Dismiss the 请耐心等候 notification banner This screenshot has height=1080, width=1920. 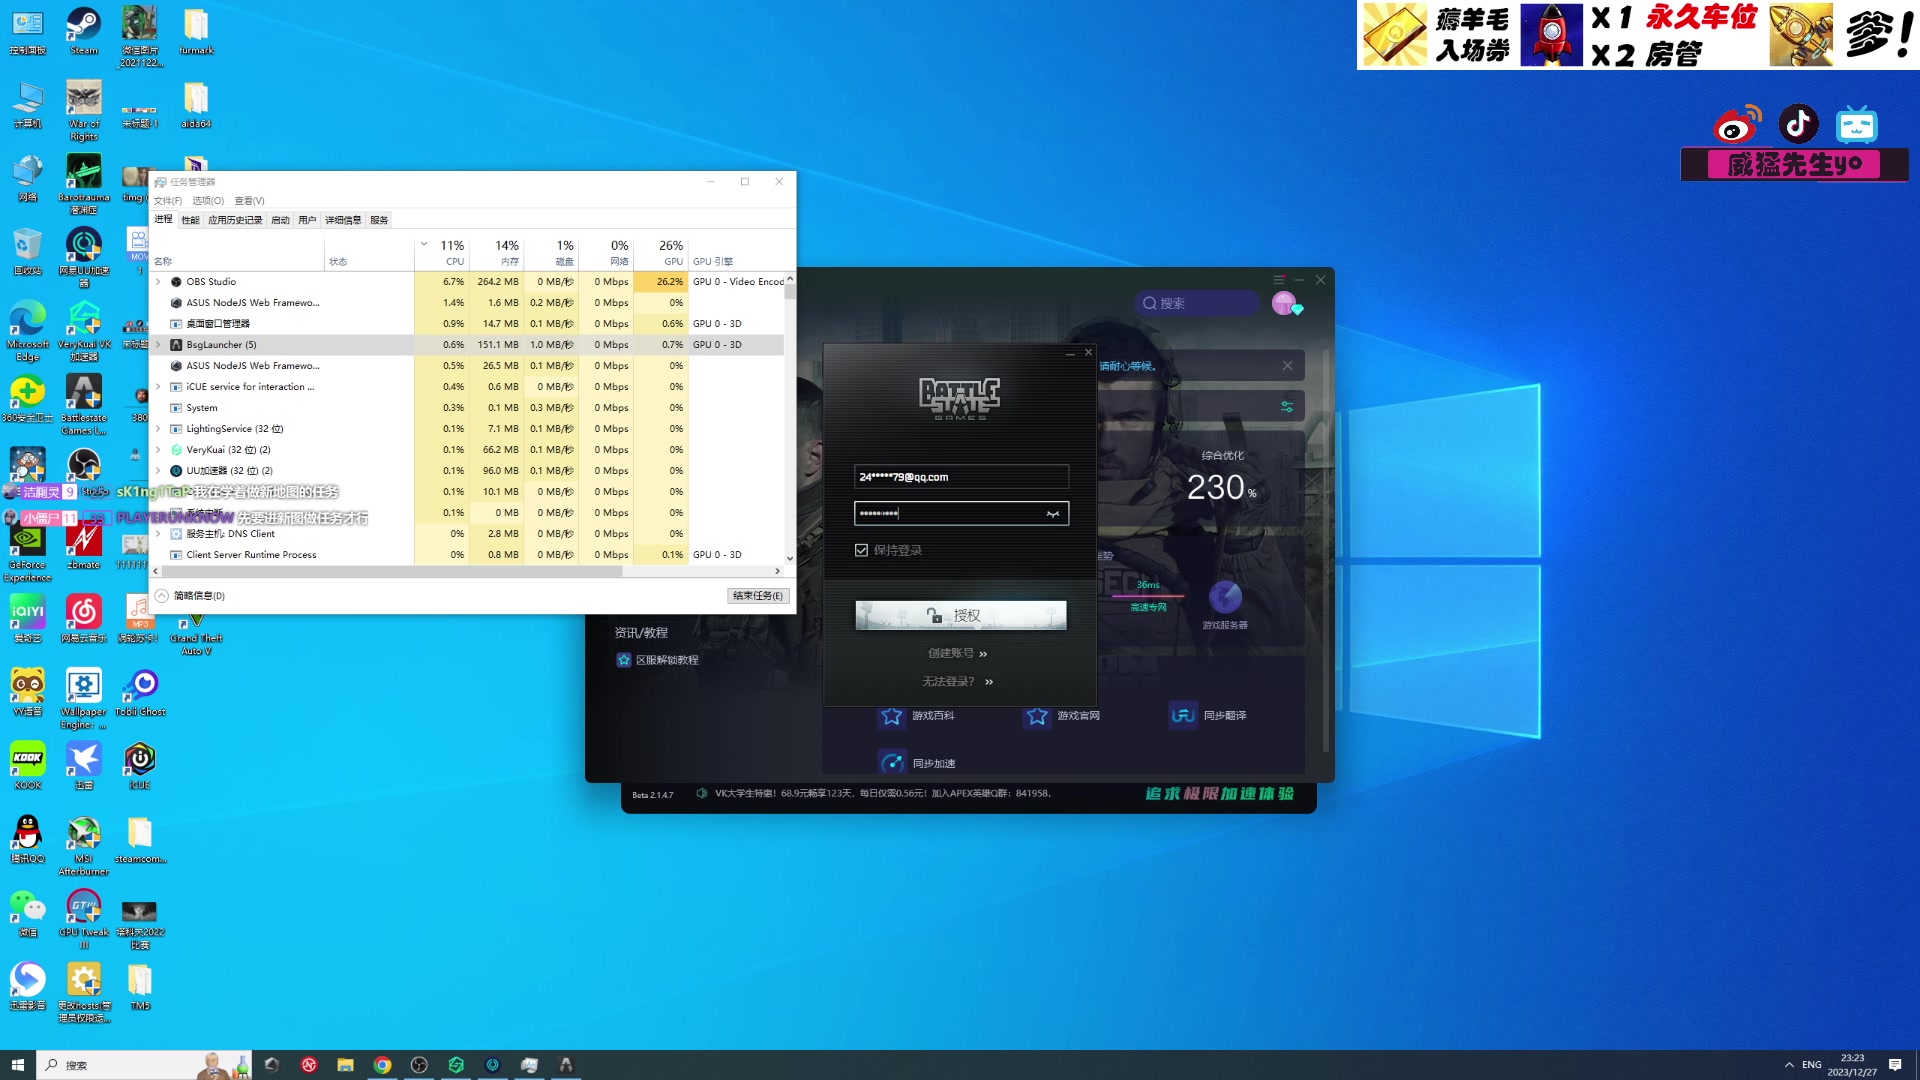click(1288, 366)
